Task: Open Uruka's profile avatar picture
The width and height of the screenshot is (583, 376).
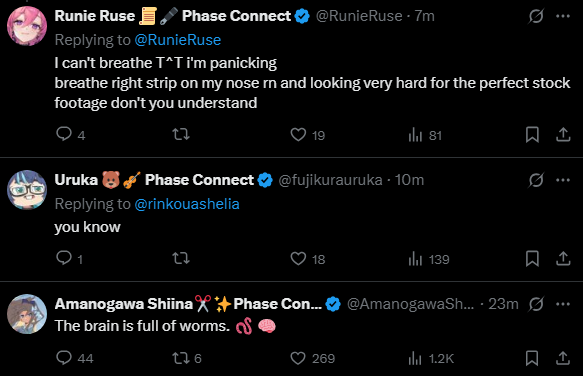Action: [27, 190]
